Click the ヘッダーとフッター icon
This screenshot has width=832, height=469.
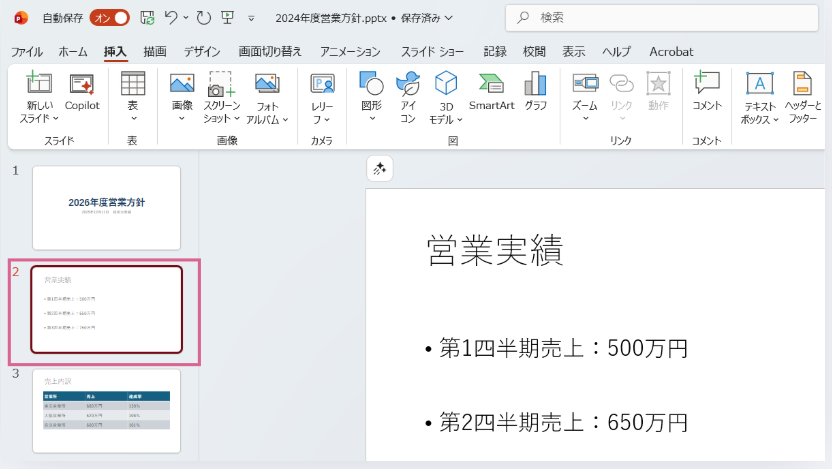click(802, 97)
